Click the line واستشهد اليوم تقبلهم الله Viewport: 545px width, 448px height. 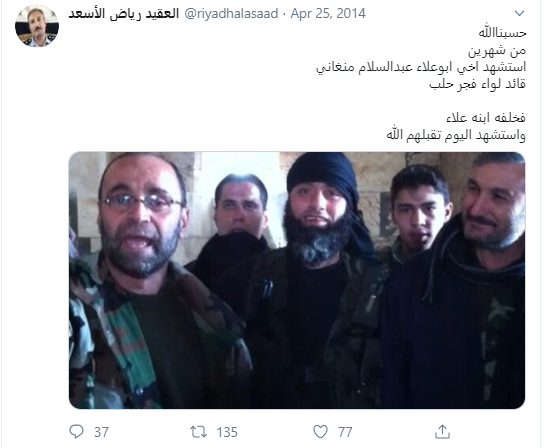(456, 135)
